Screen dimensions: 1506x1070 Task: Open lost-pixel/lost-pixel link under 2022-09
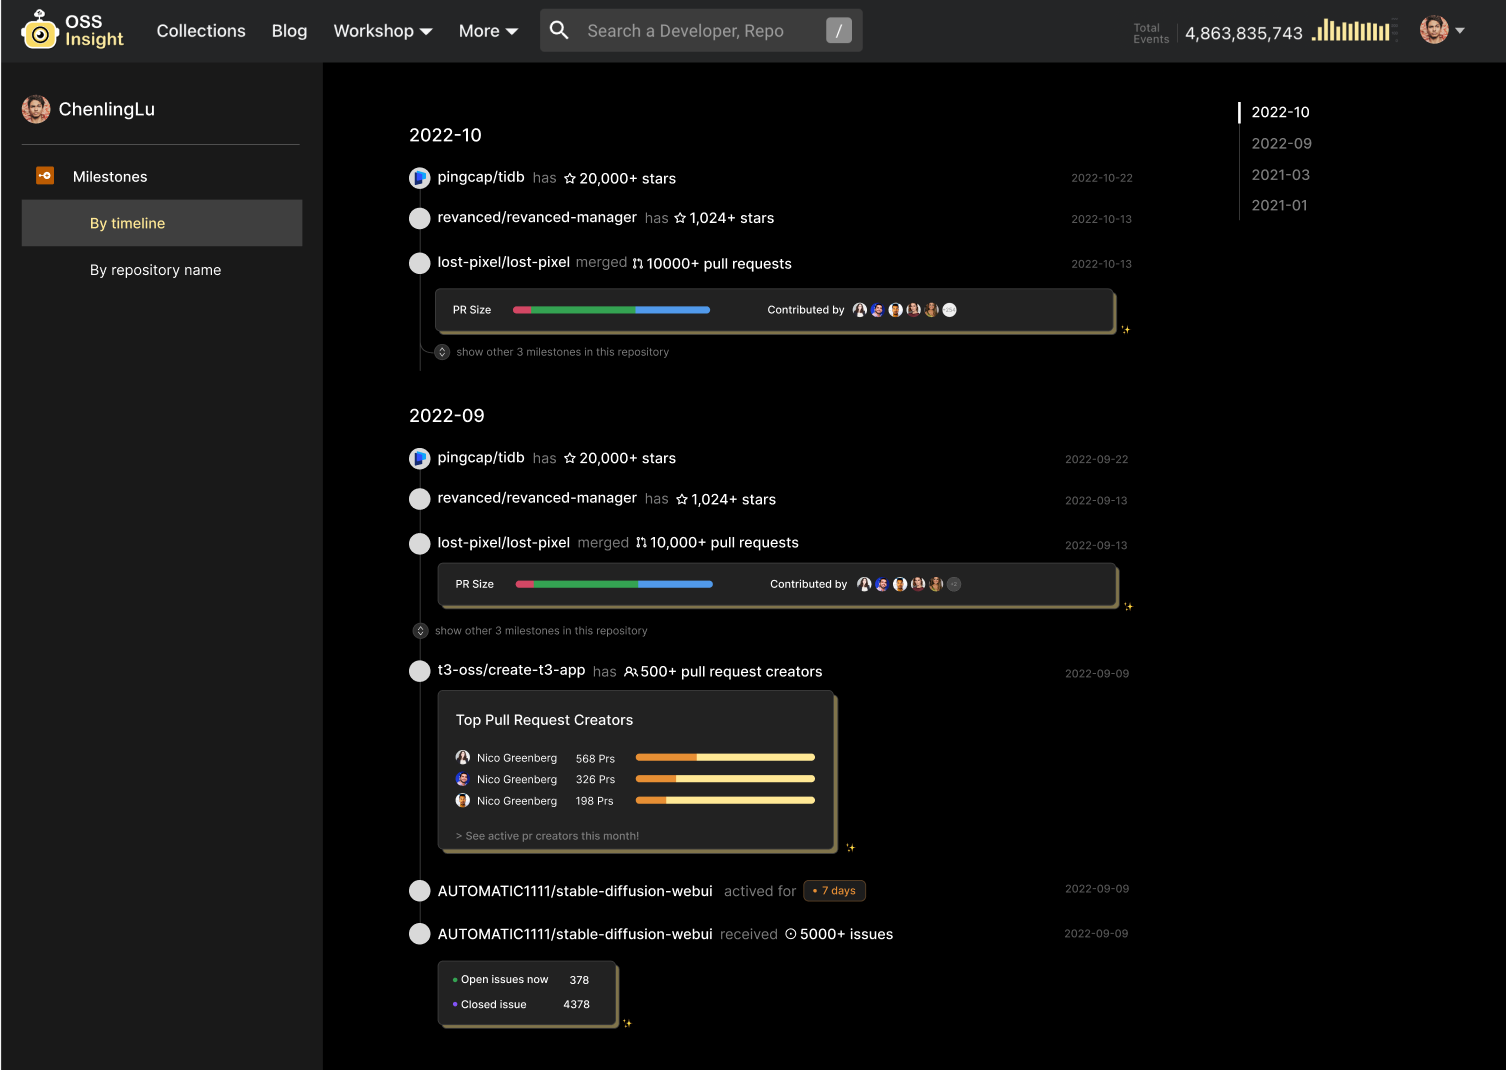(x=503, y=542)
